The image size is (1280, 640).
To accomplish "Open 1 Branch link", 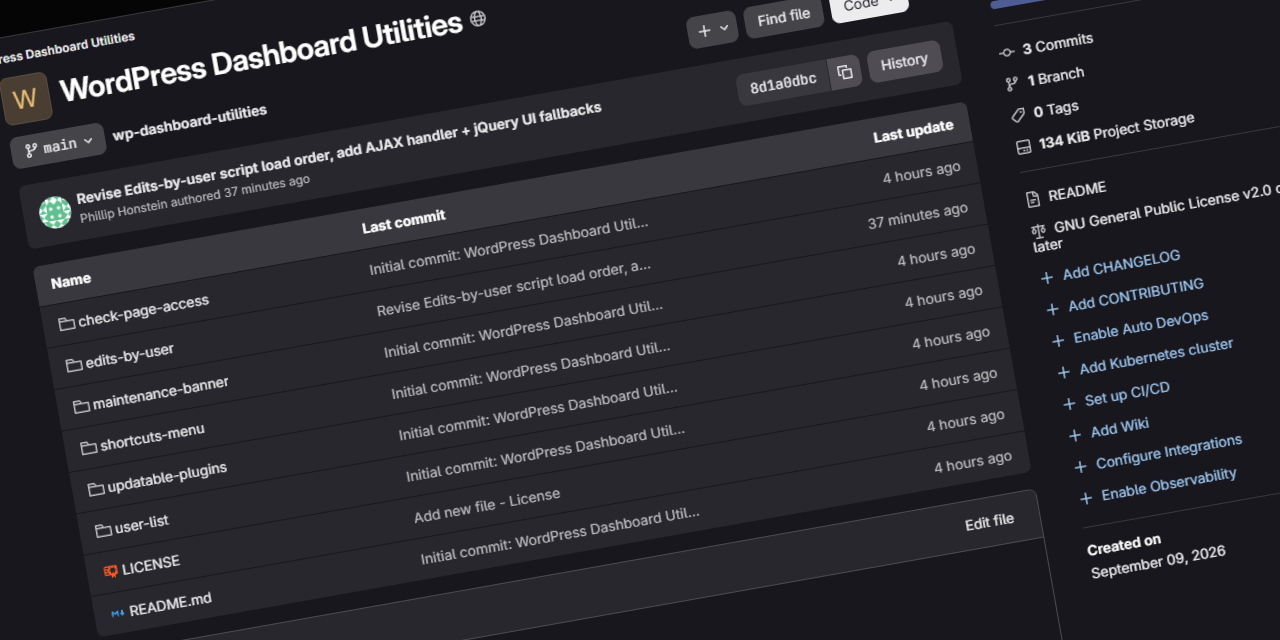I will click(x=1055, y=78).
